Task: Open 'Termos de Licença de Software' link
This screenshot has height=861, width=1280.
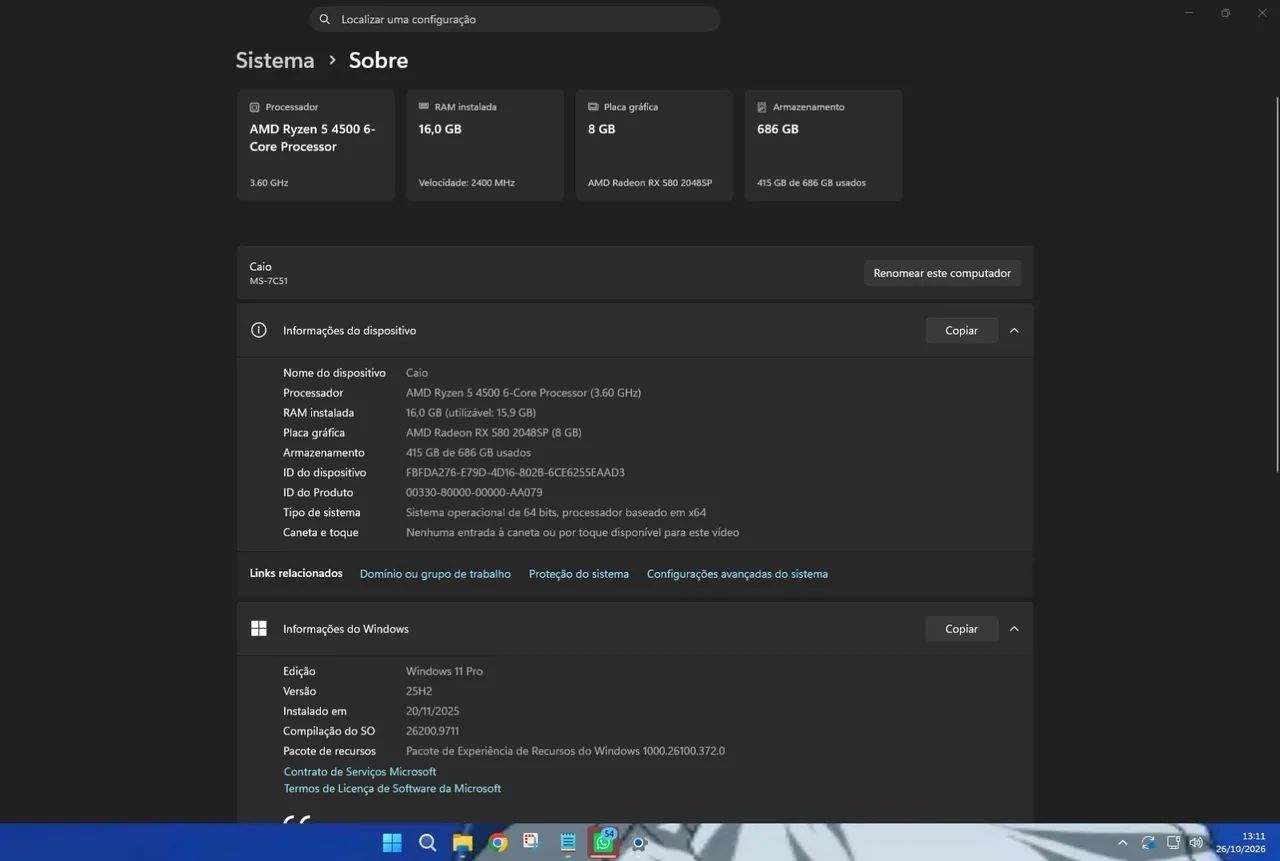Action: click(392, 788)
